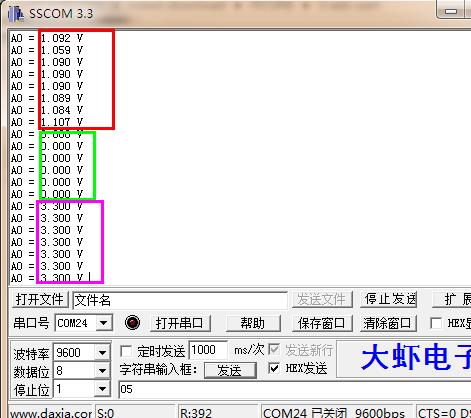Click the 发送 send button
The image size is (471, 418).
pyautogui.click(x=230, y=370)
